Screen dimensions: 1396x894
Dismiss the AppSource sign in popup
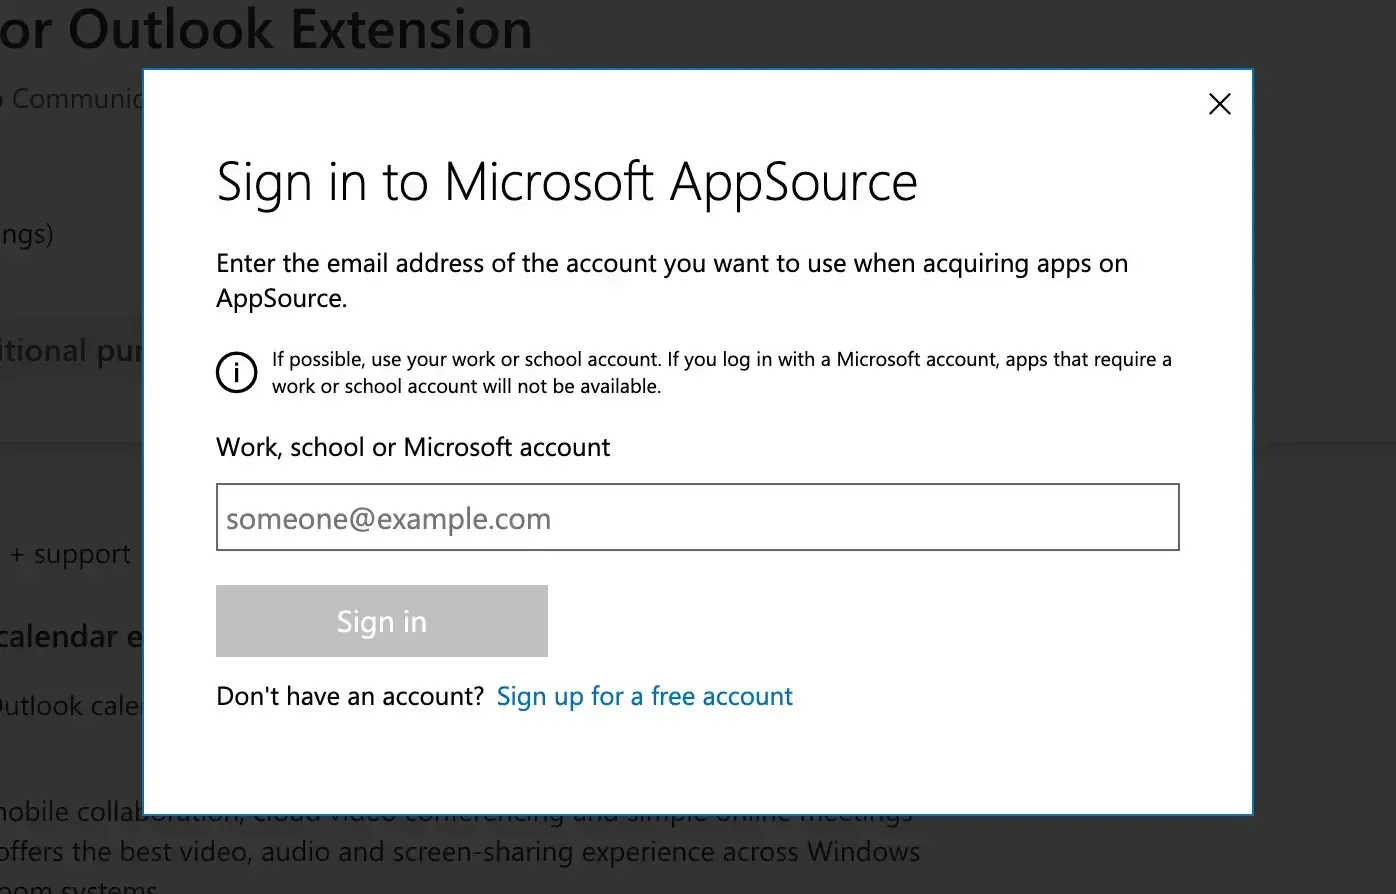pos(1219,104)
